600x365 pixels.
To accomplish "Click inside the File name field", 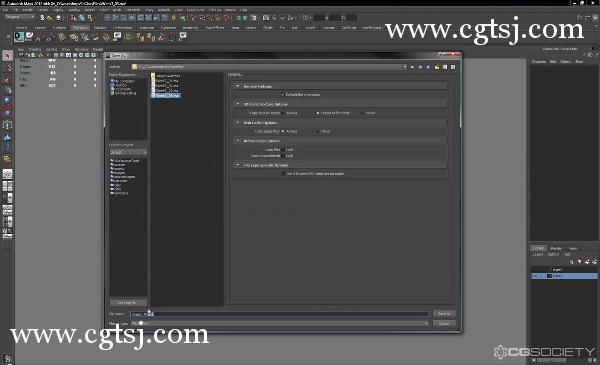I will pos(280,314).
